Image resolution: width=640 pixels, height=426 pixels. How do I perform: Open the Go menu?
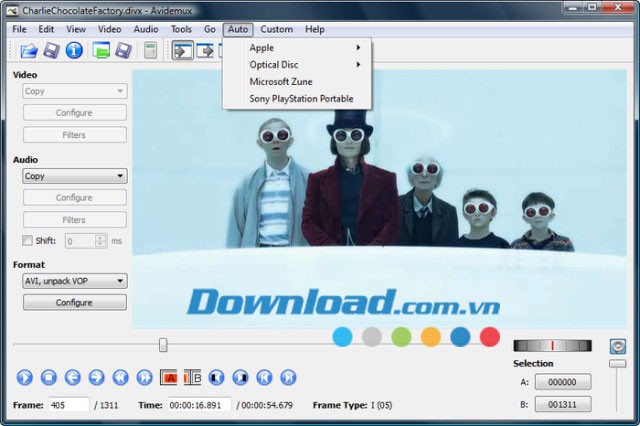point(209,29)
